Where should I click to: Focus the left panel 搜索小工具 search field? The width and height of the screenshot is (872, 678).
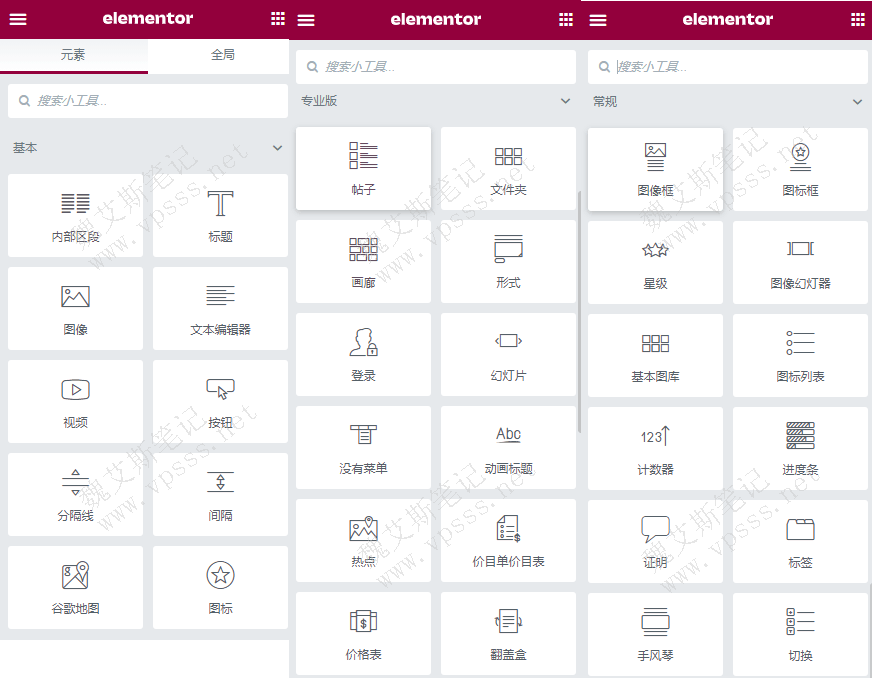point(148,101)
